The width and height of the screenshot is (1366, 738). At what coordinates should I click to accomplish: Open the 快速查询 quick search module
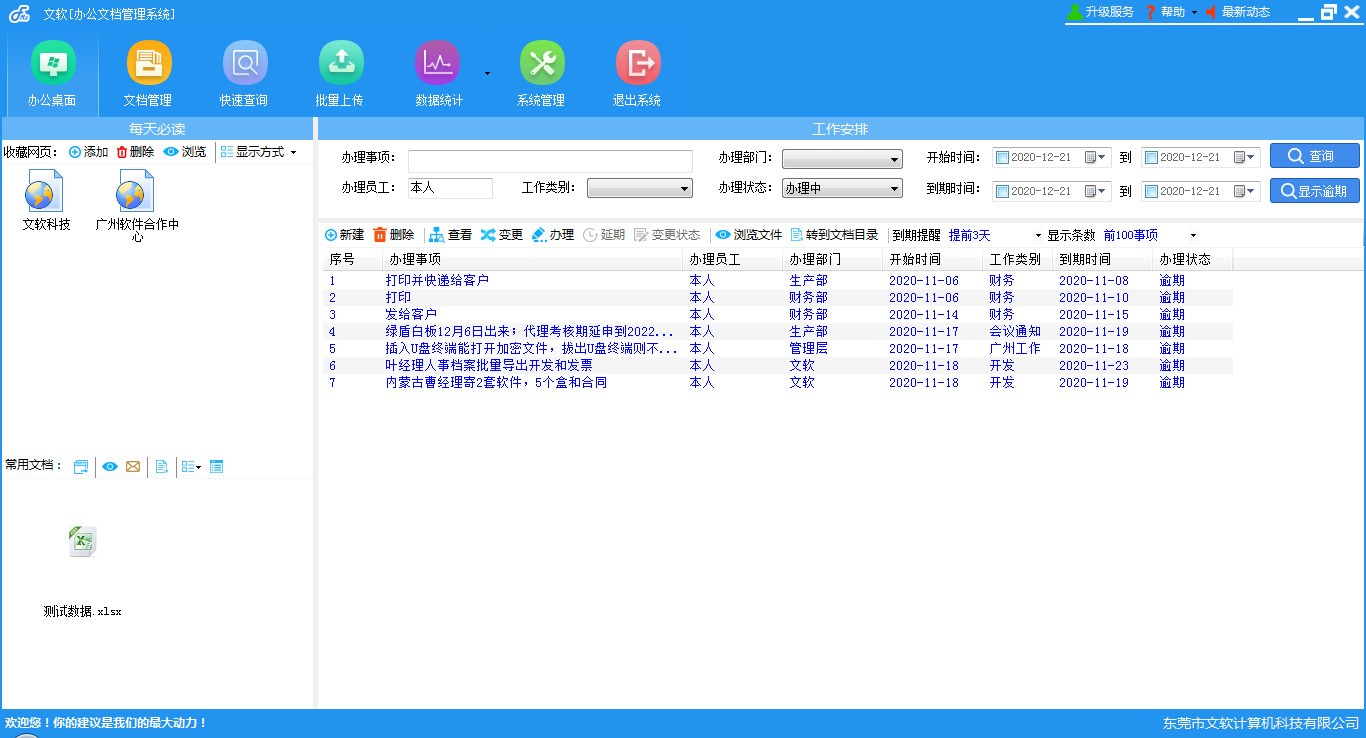tap(244, 74)
